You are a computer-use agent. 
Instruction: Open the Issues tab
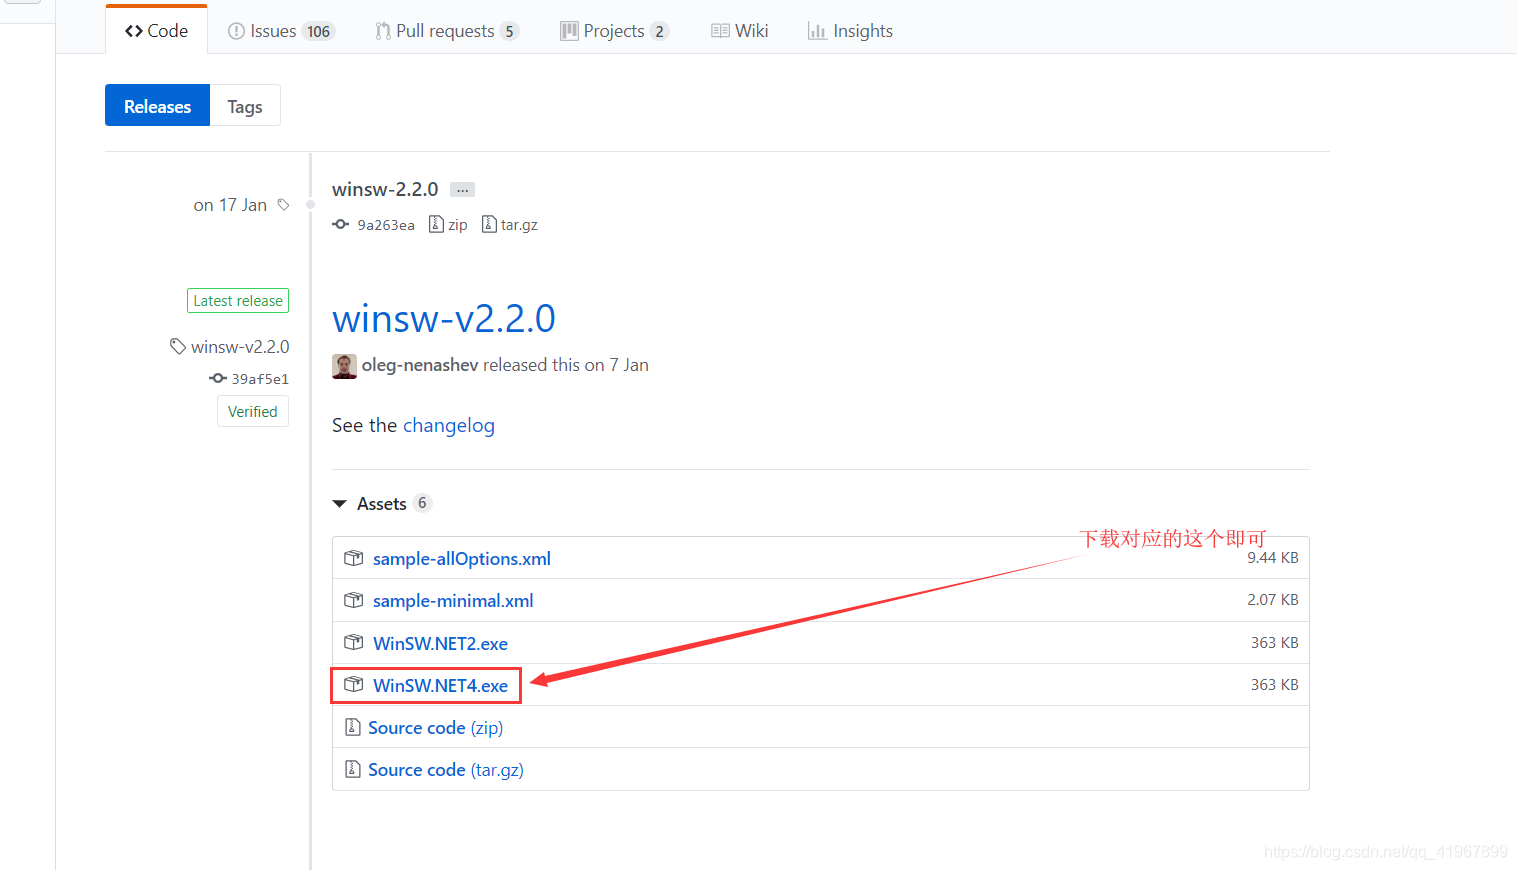tap(281, 31)
